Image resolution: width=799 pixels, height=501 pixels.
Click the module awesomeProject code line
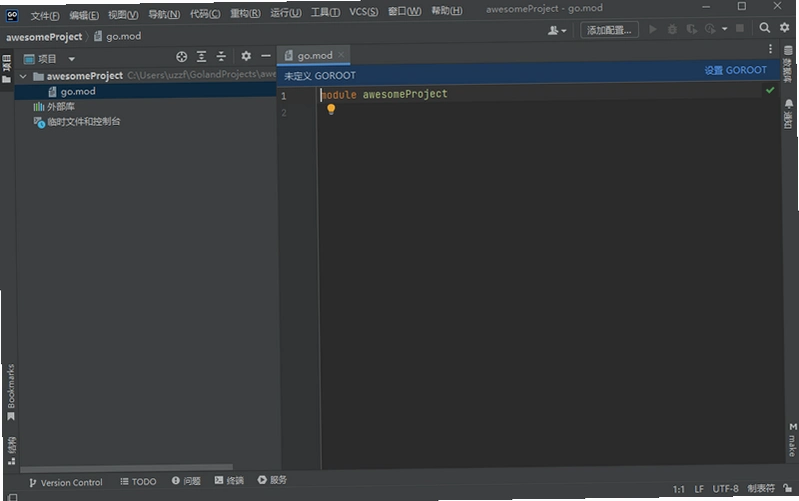point(384,94)
